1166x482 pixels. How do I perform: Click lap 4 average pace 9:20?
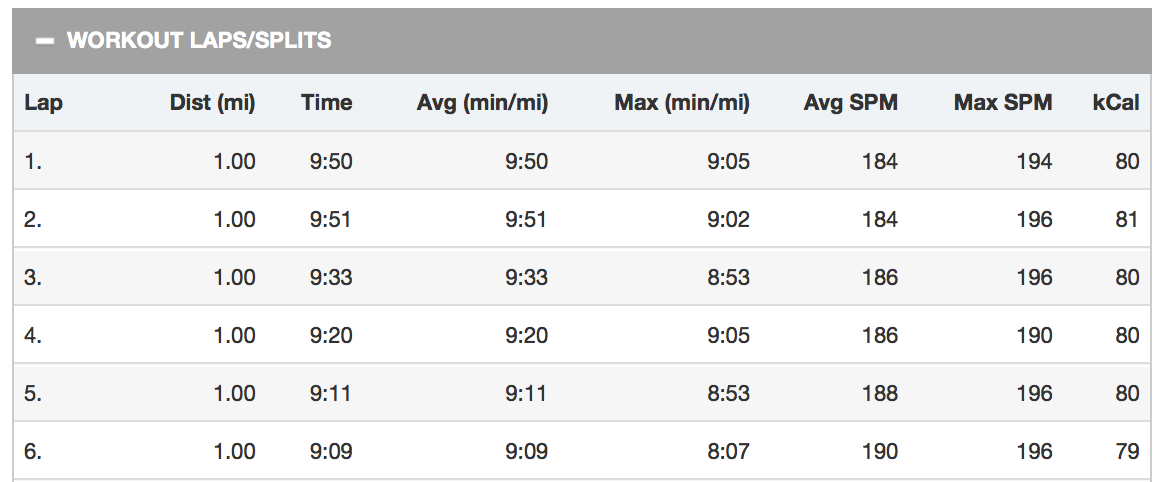click(526, 335)
